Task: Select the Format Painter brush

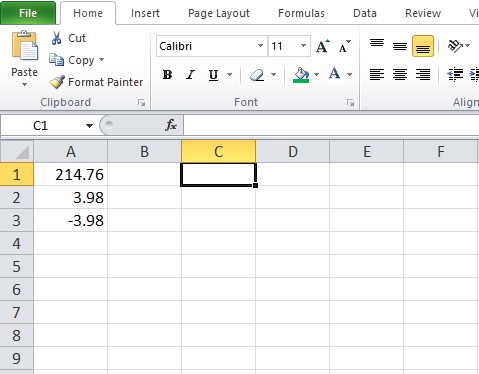Action: (x=57, y=82)
